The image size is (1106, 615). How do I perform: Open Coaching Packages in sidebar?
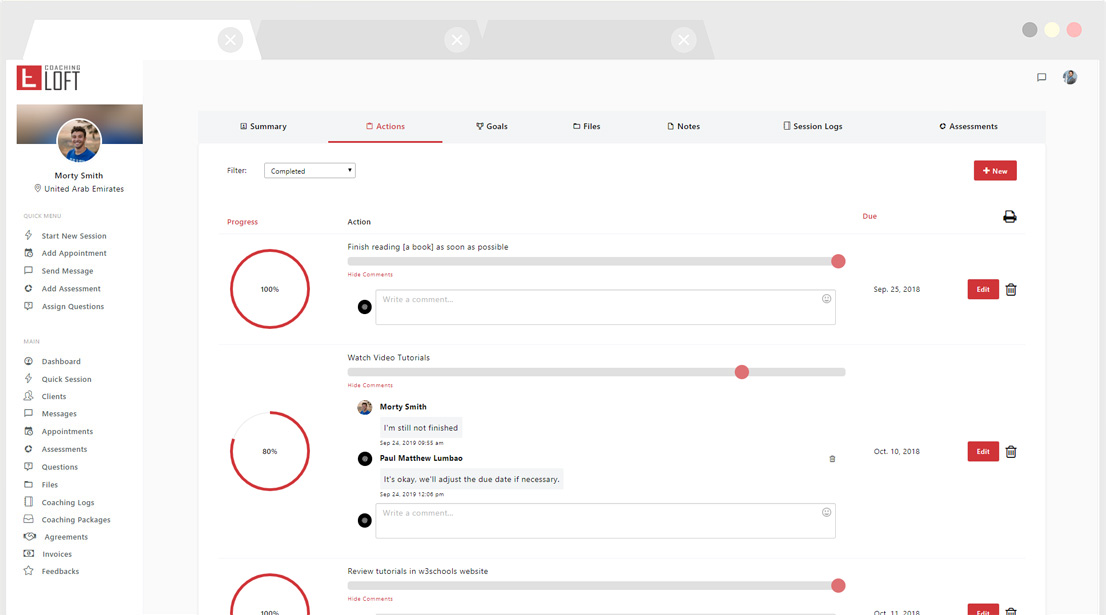click(x=75, y=520)
